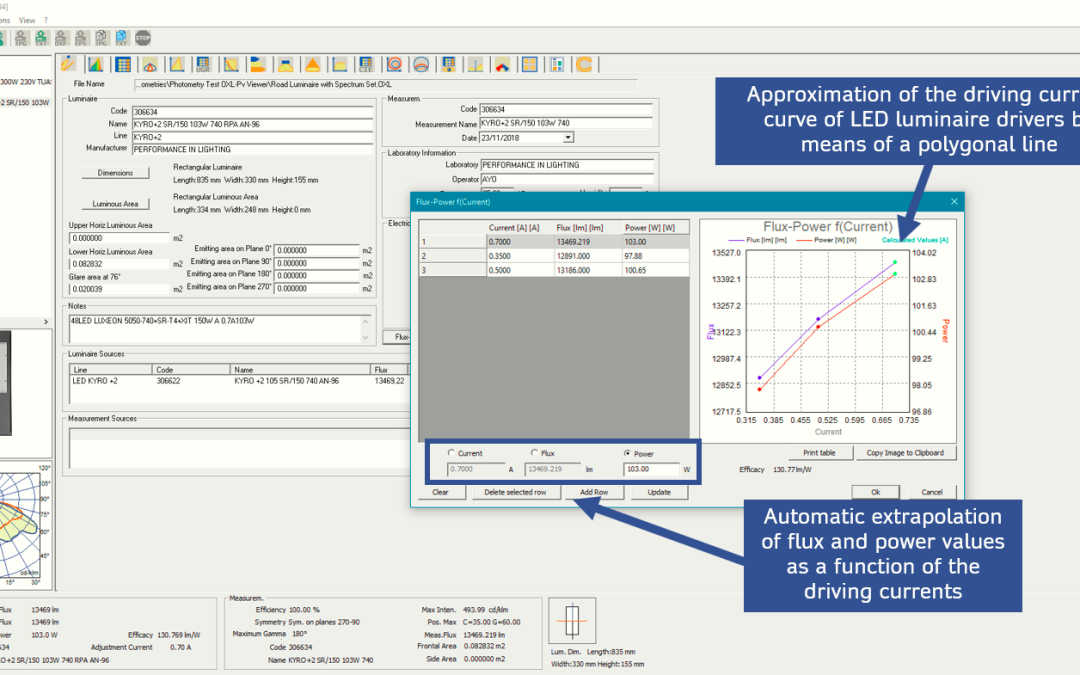Click Copy Image to Clipboard button
The image size is (1080, 675).
coord(905,453)
